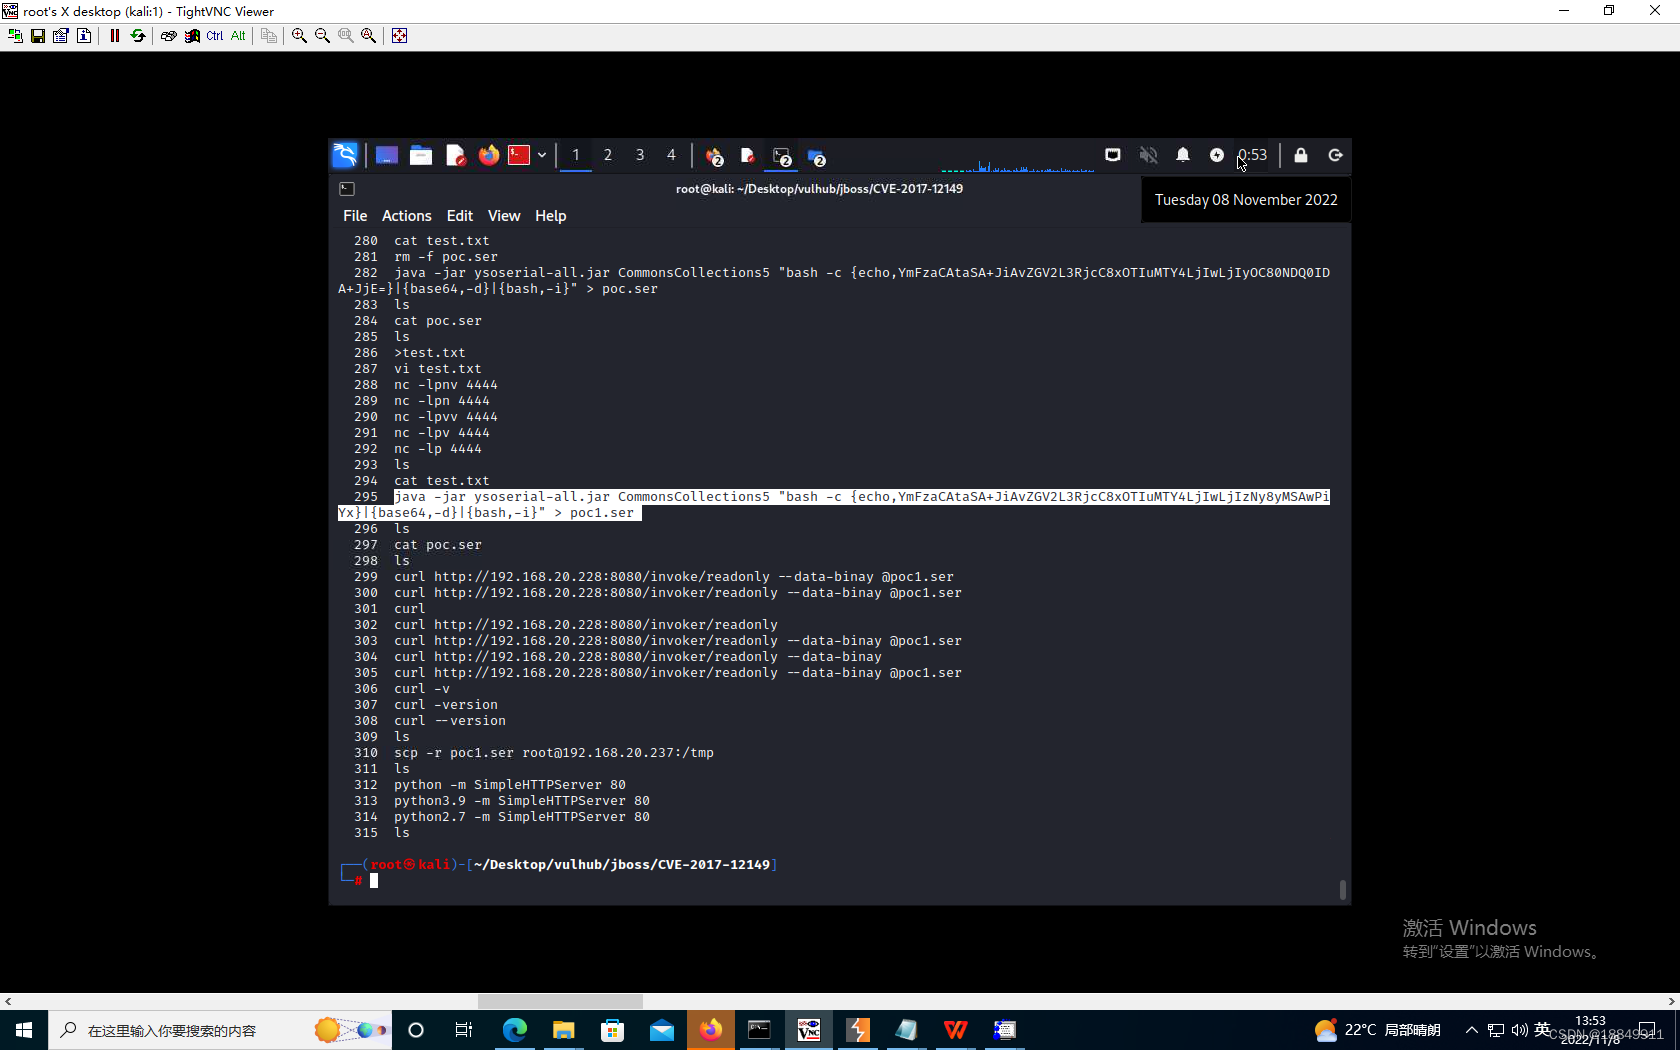Zoom out the VNC view
Image resolution: width=1680 pixels, height=1050 pixels.
click(322, 36)
